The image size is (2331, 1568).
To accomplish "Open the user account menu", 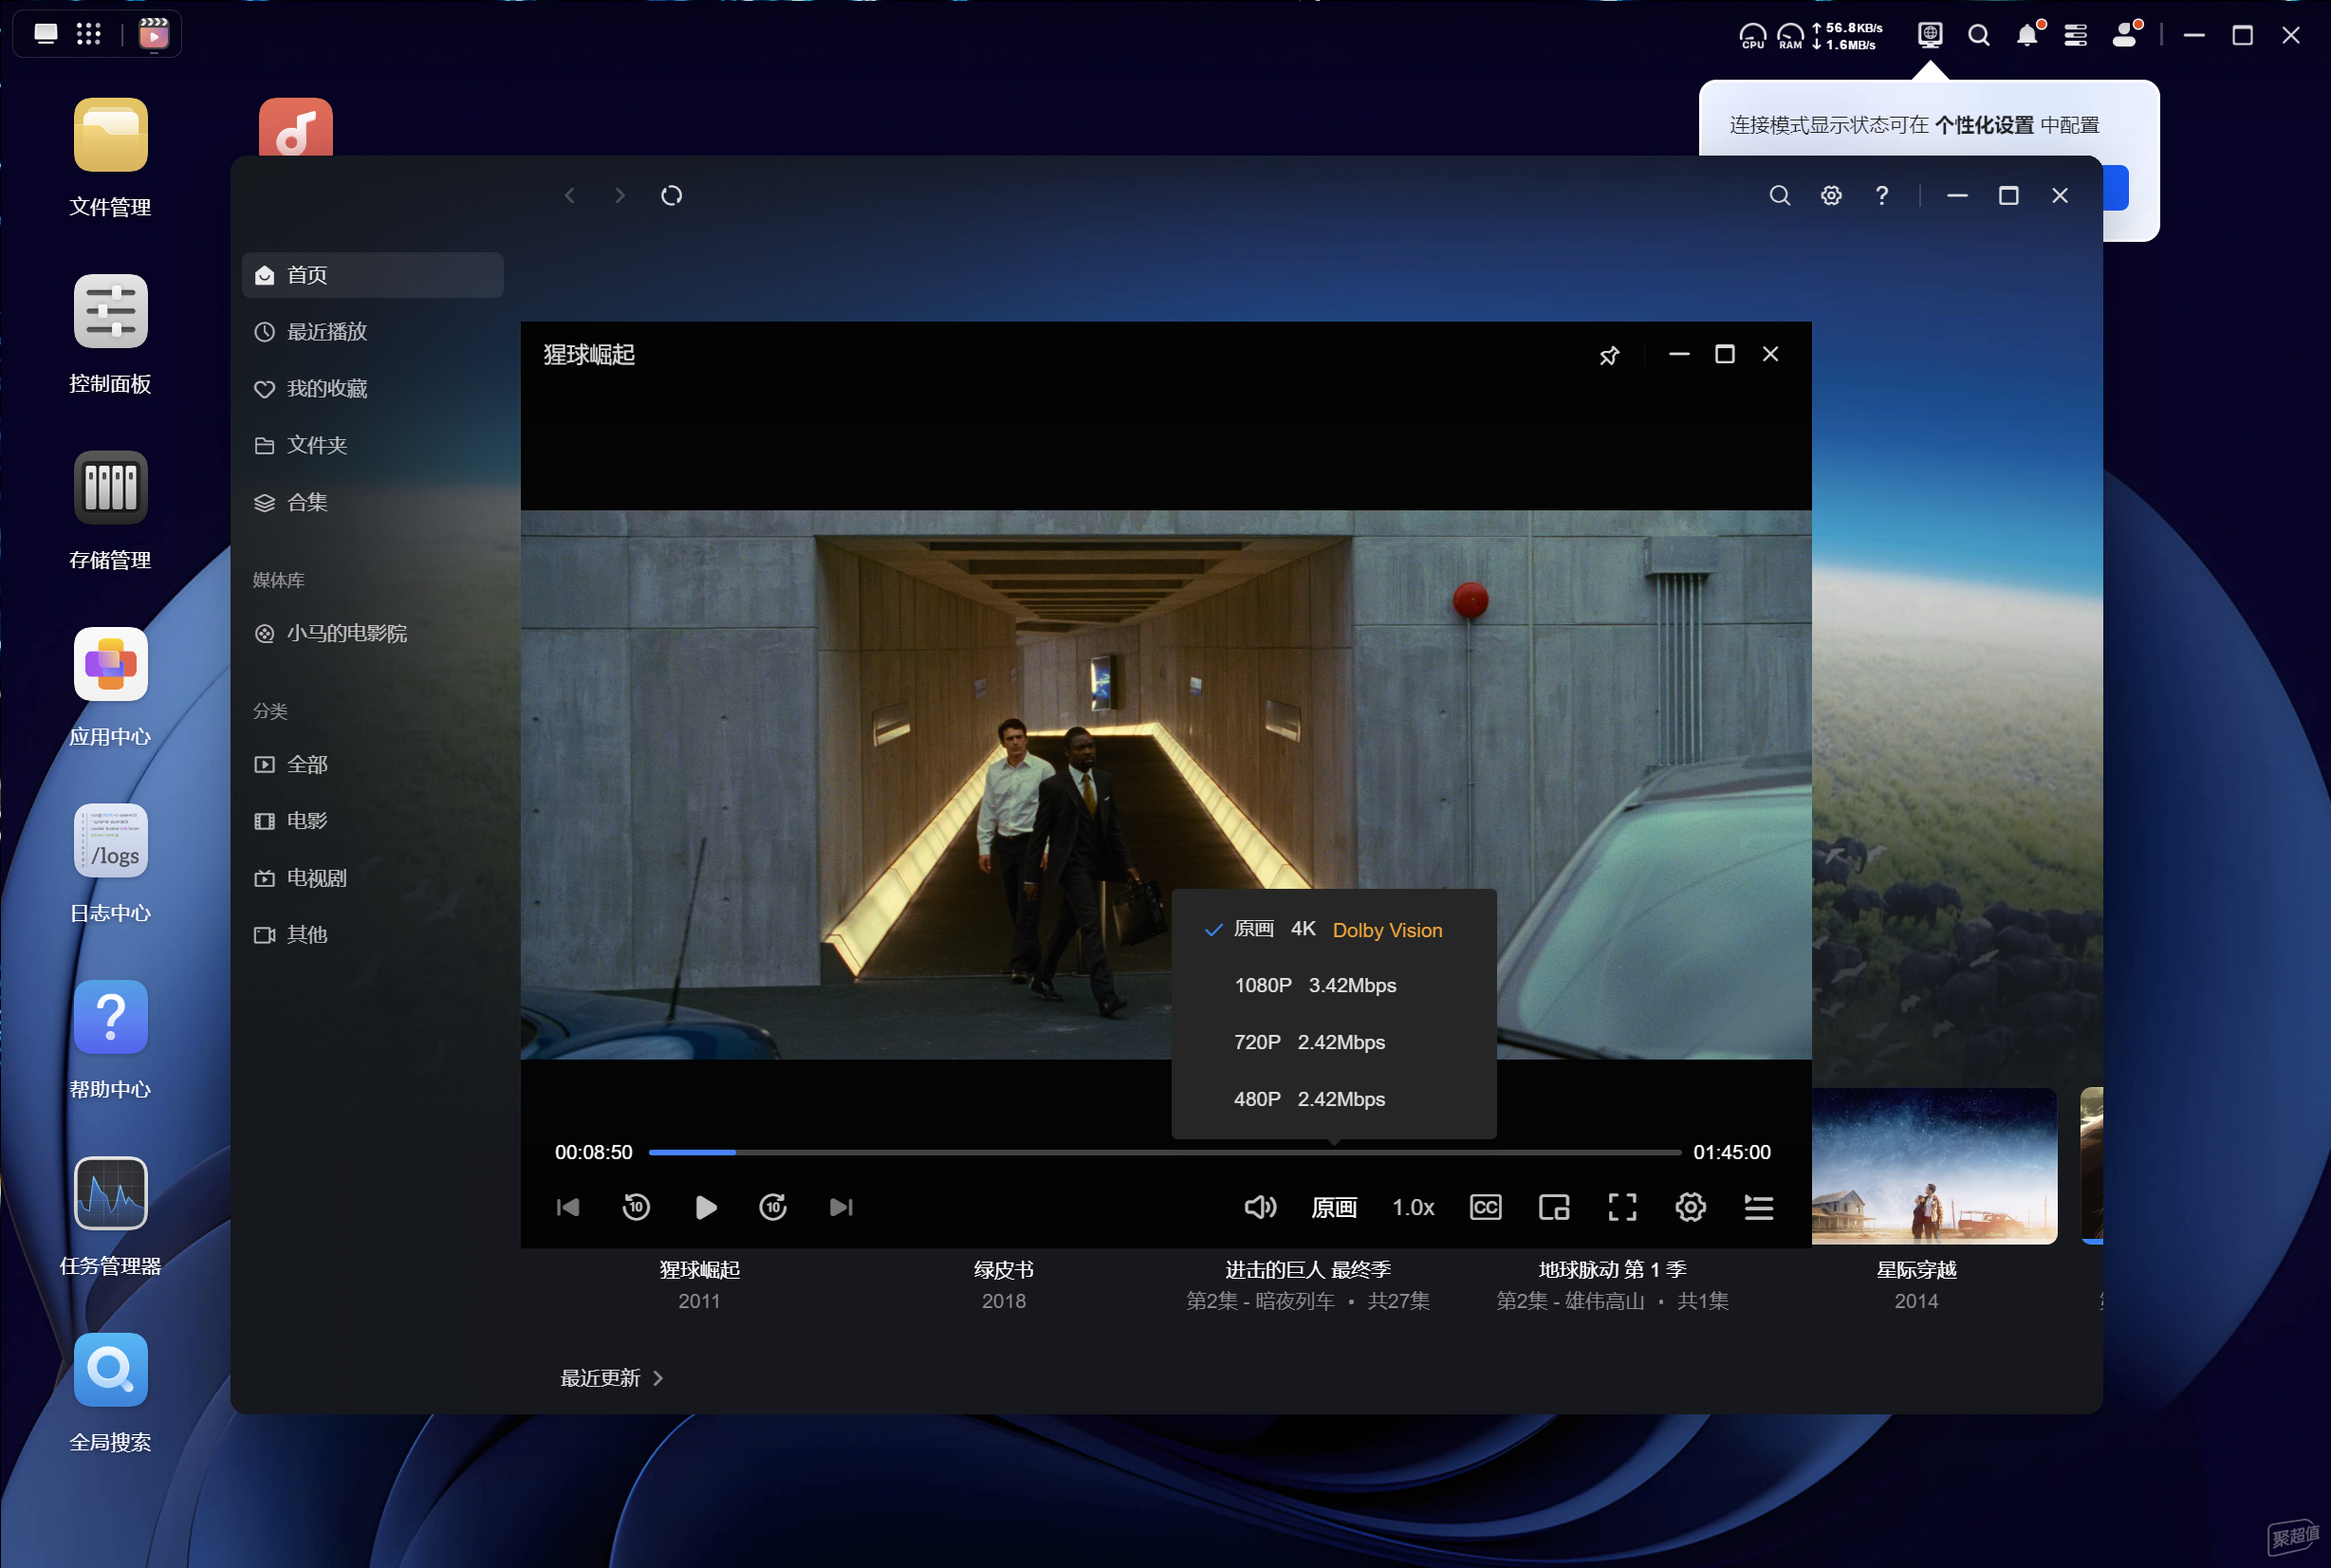I will (x=2125, y=35).
